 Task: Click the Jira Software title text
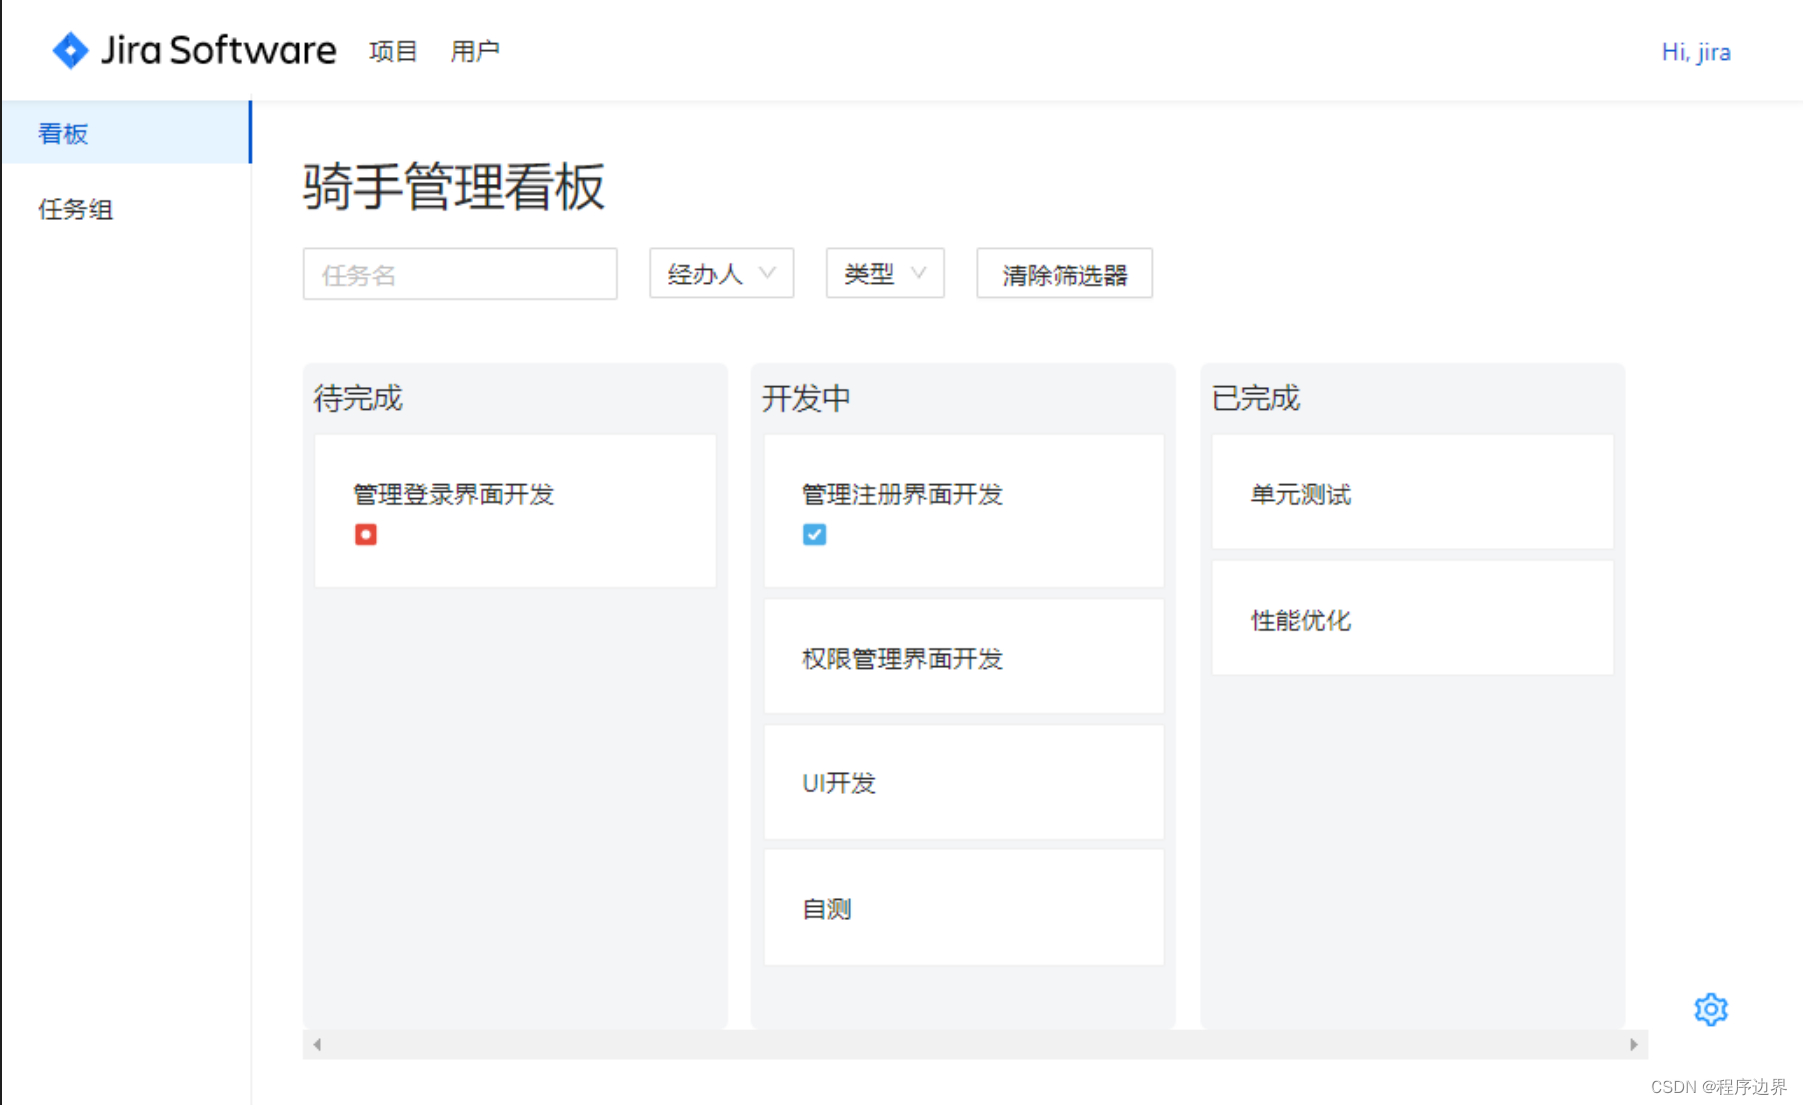click(x=218, y=50)
